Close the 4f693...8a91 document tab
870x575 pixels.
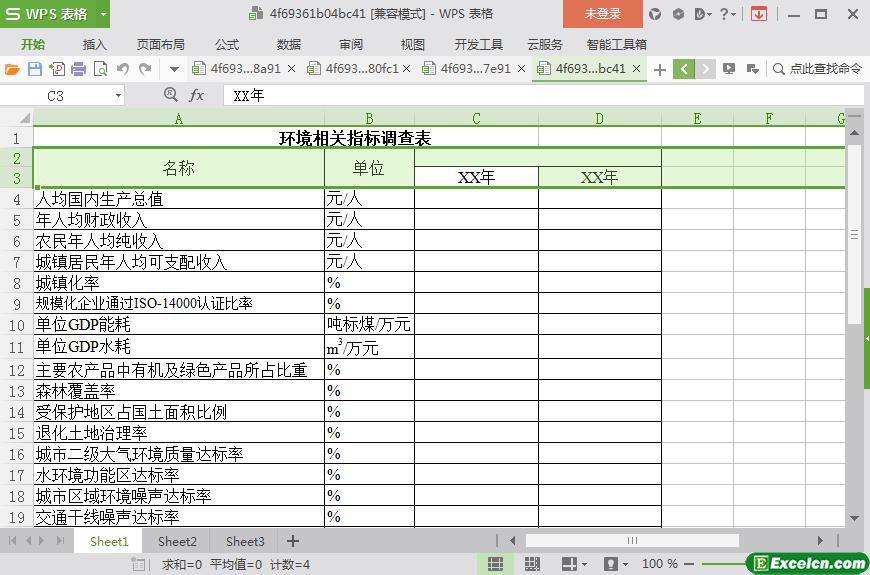click(292, 69)
